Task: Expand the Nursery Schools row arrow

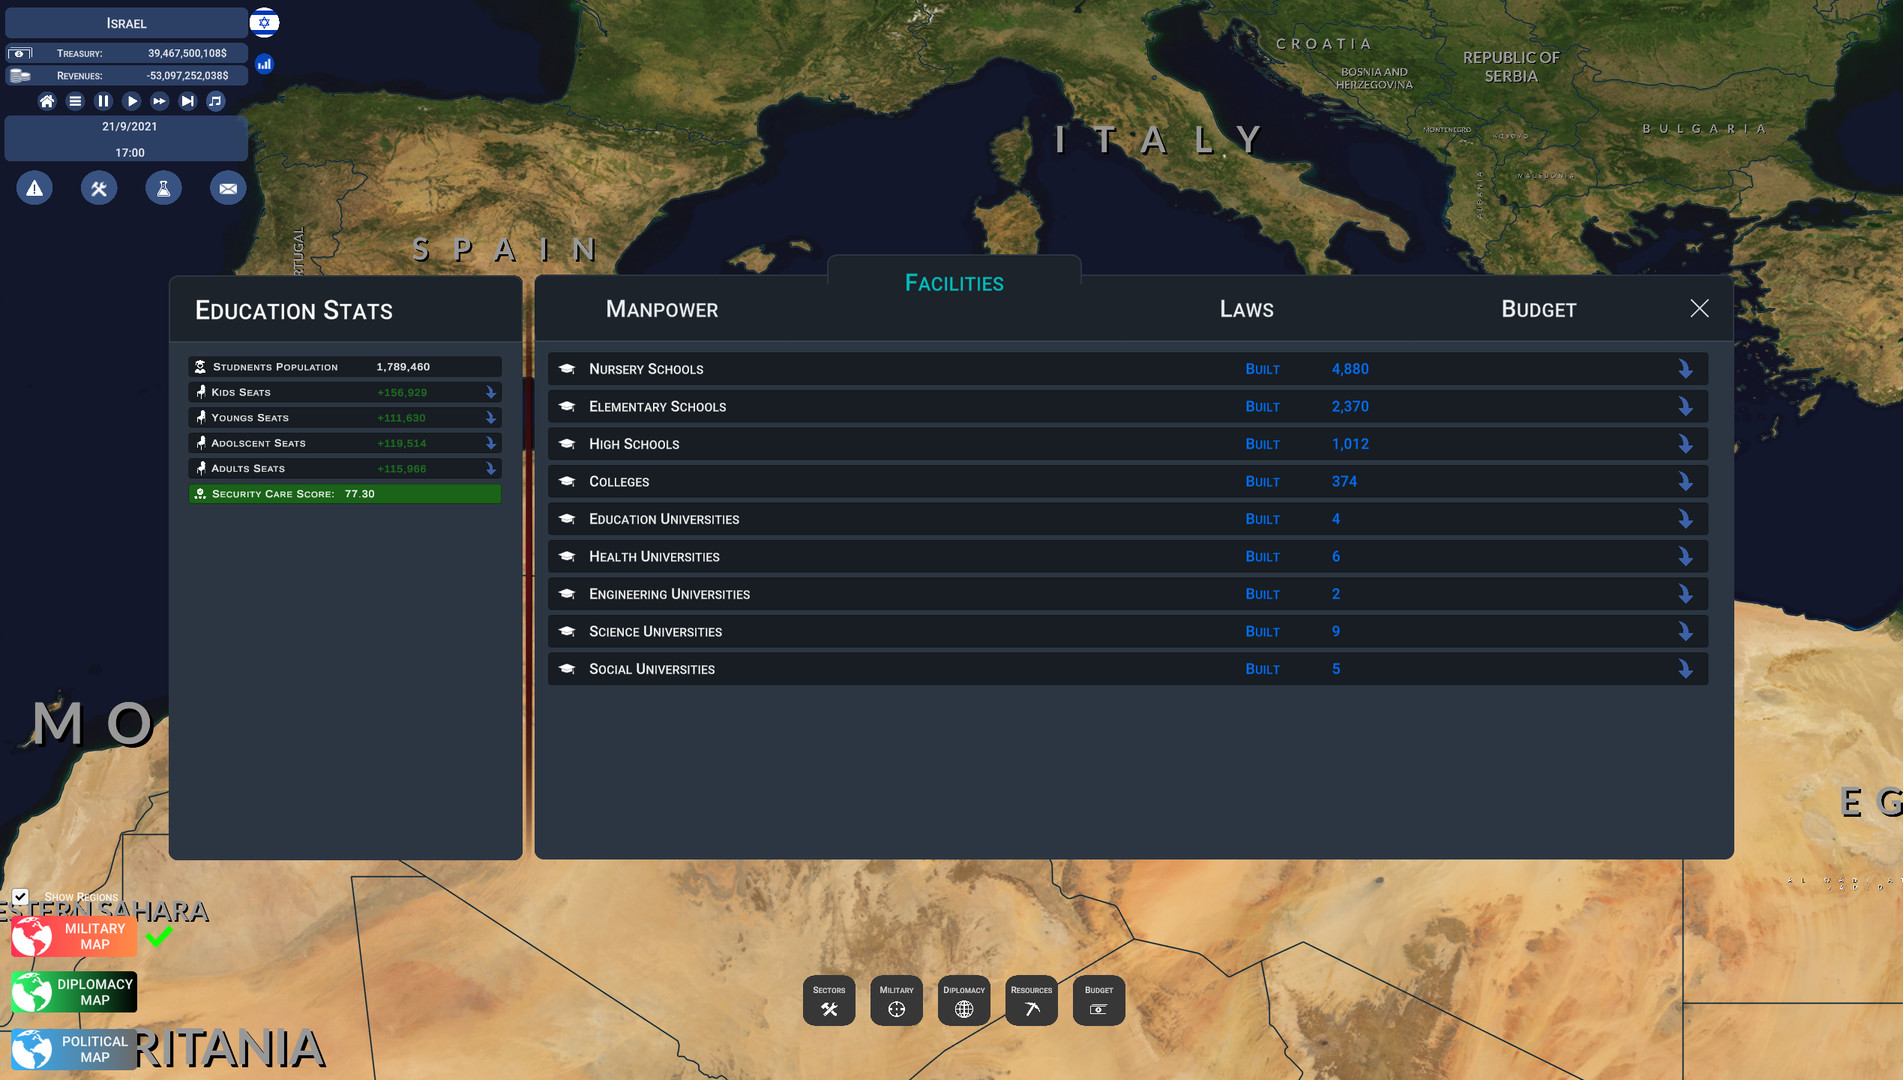Action: (1685, 369)
